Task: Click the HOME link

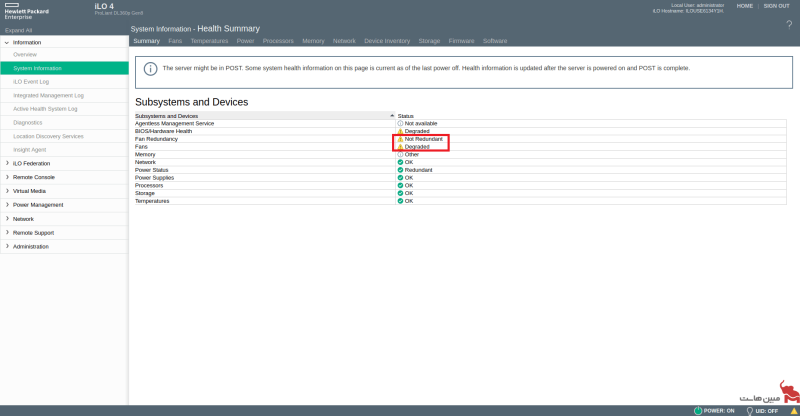Action: (744, 6)
